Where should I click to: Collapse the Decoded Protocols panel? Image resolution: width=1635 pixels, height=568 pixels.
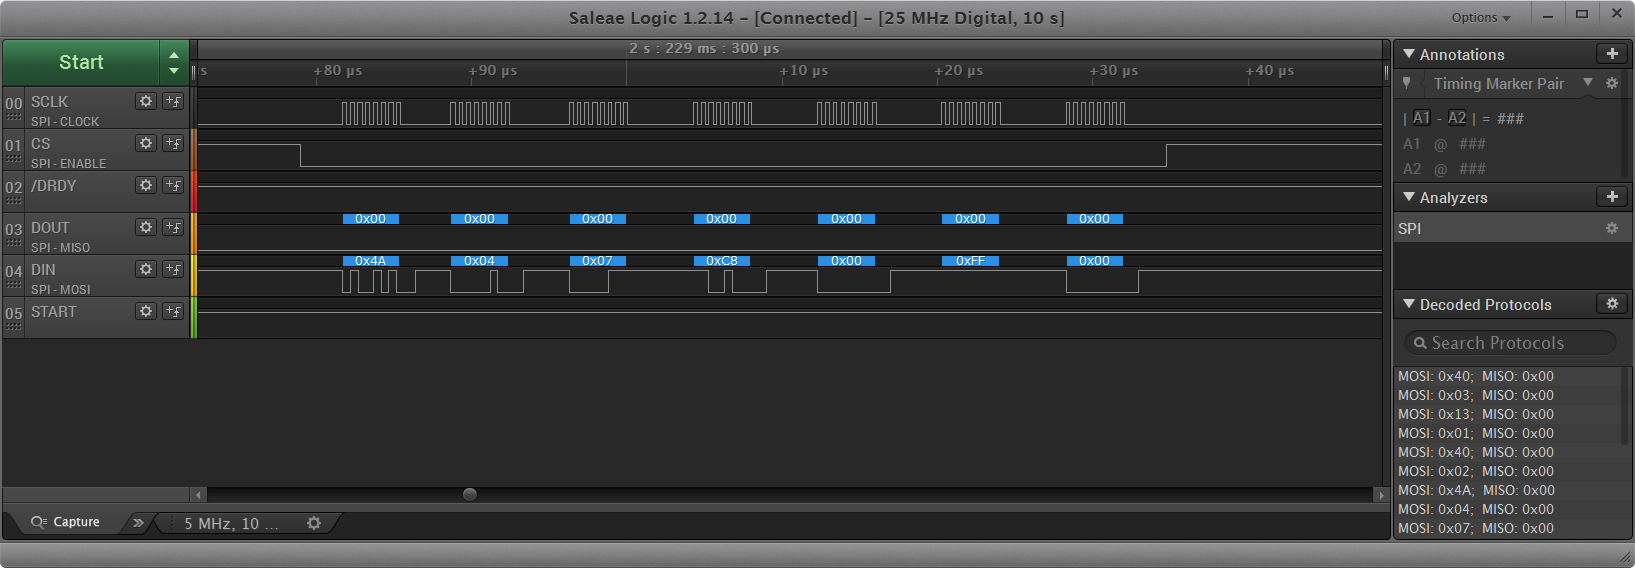coord(1409,304)
